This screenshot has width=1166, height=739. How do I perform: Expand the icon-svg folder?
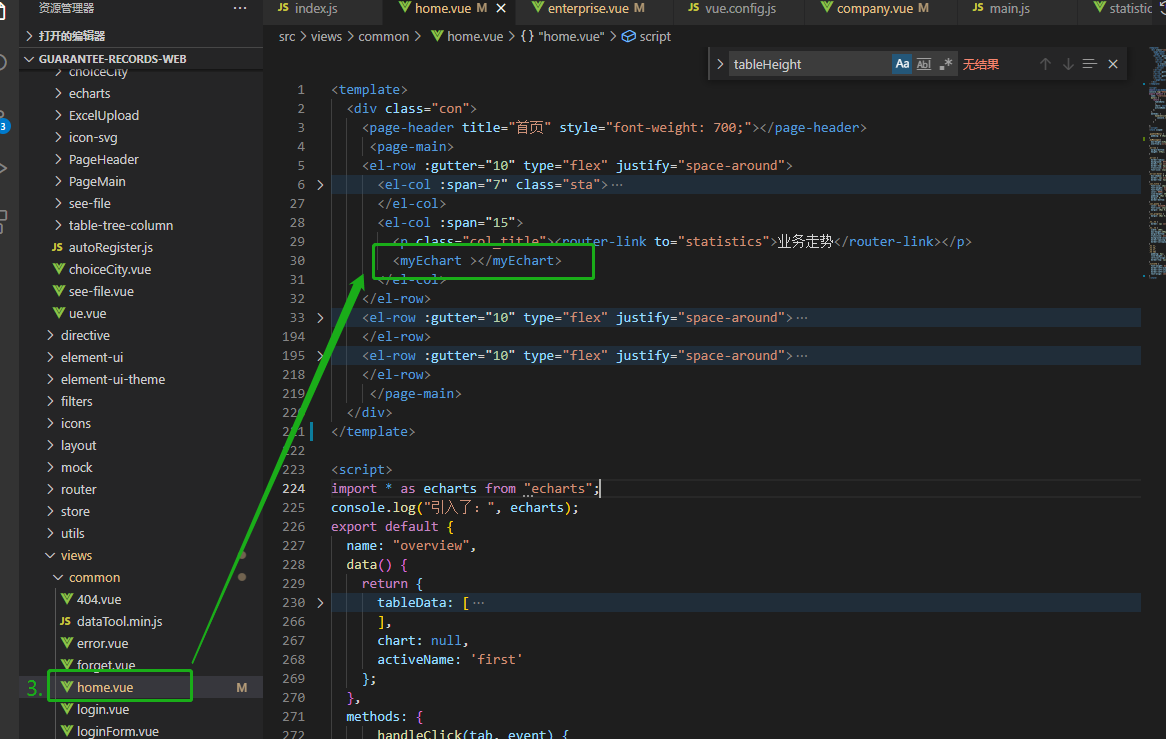[x=93, y=138]
